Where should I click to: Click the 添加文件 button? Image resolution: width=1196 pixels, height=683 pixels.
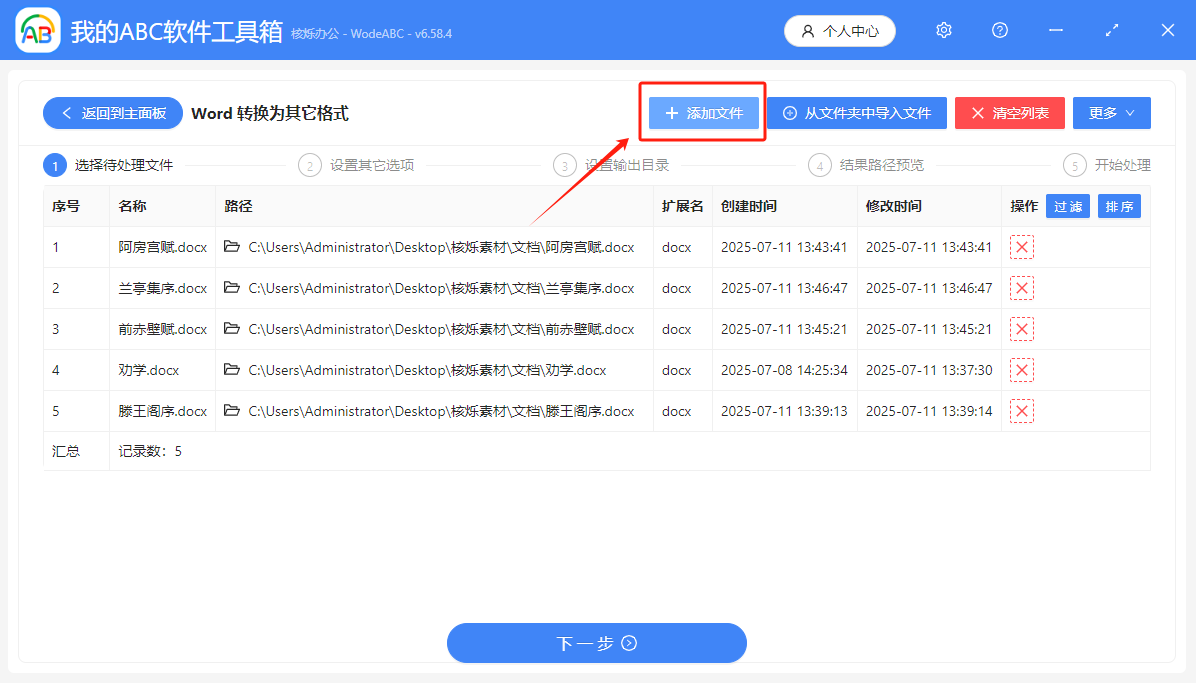(702, 113)
